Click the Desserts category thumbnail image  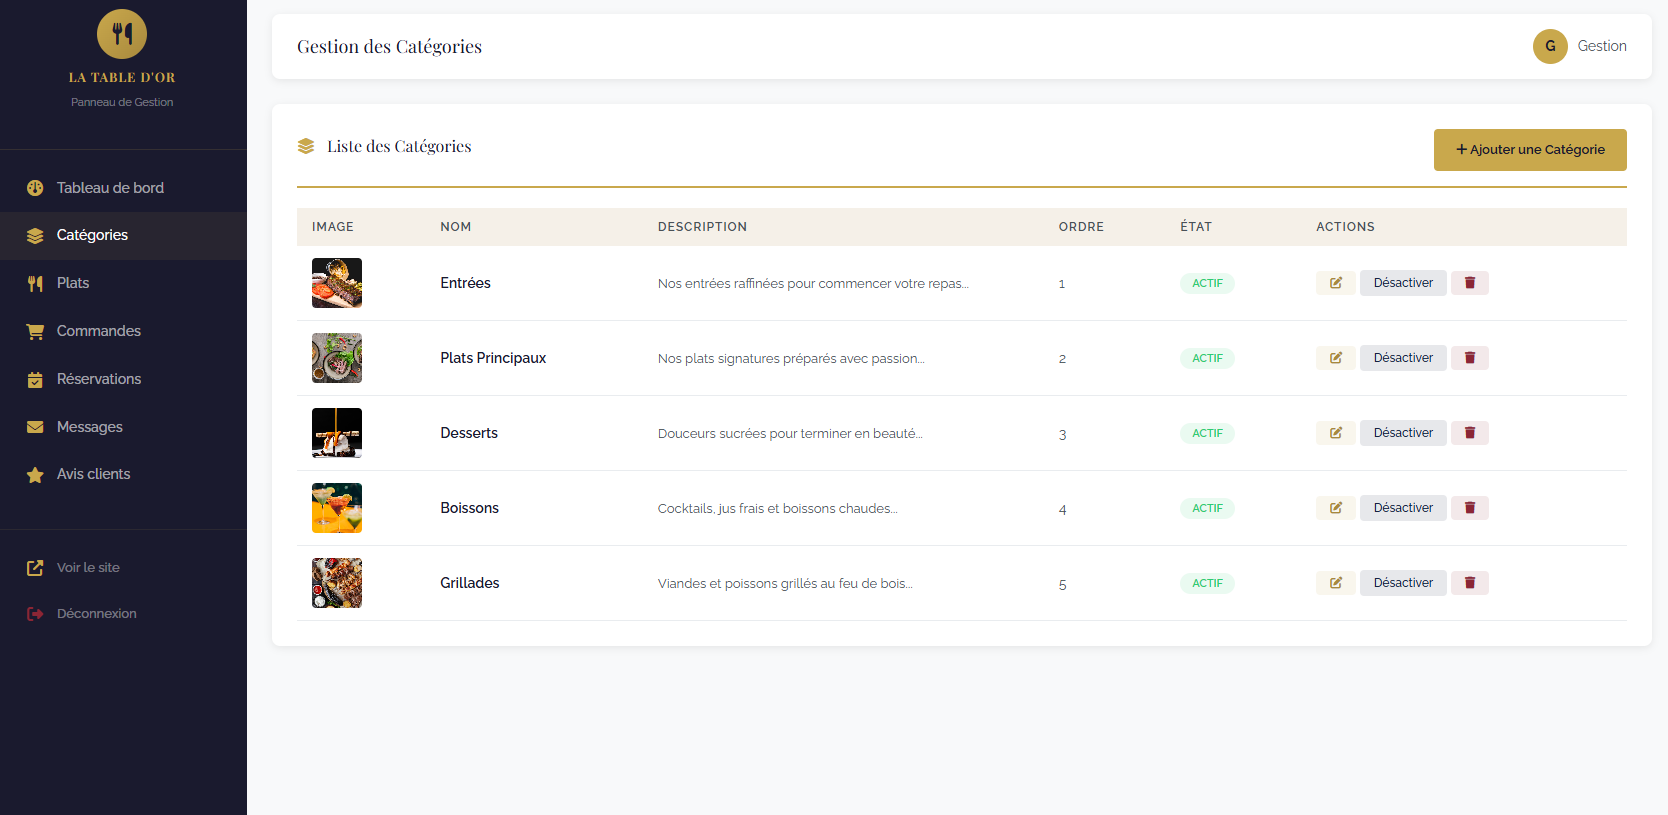point(337,433)
